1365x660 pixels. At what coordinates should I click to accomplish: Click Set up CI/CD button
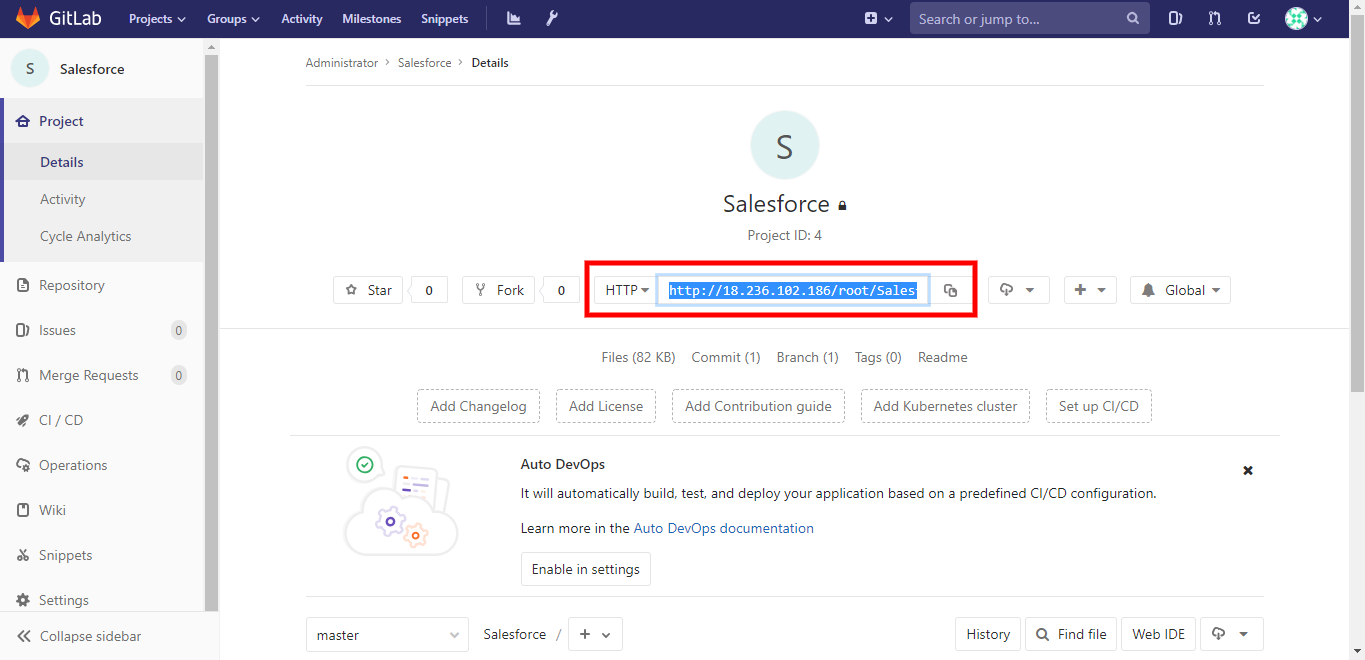[x=1099, y=406]
